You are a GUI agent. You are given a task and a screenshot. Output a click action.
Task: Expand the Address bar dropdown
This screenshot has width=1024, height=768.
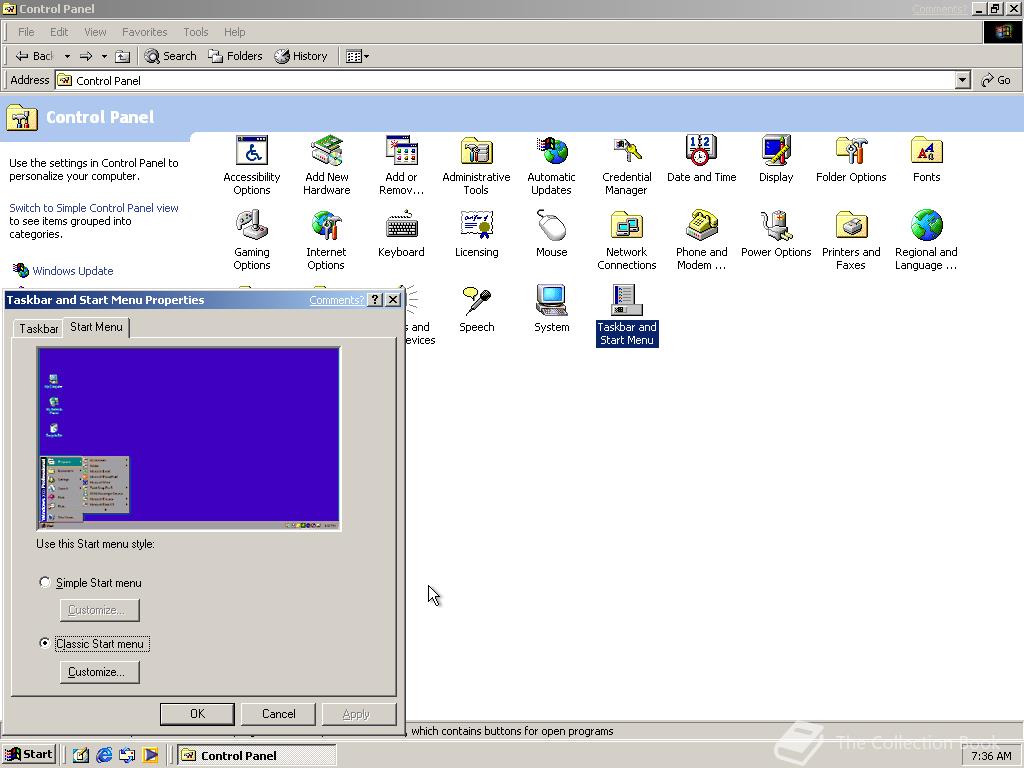[x=962, y=80]
